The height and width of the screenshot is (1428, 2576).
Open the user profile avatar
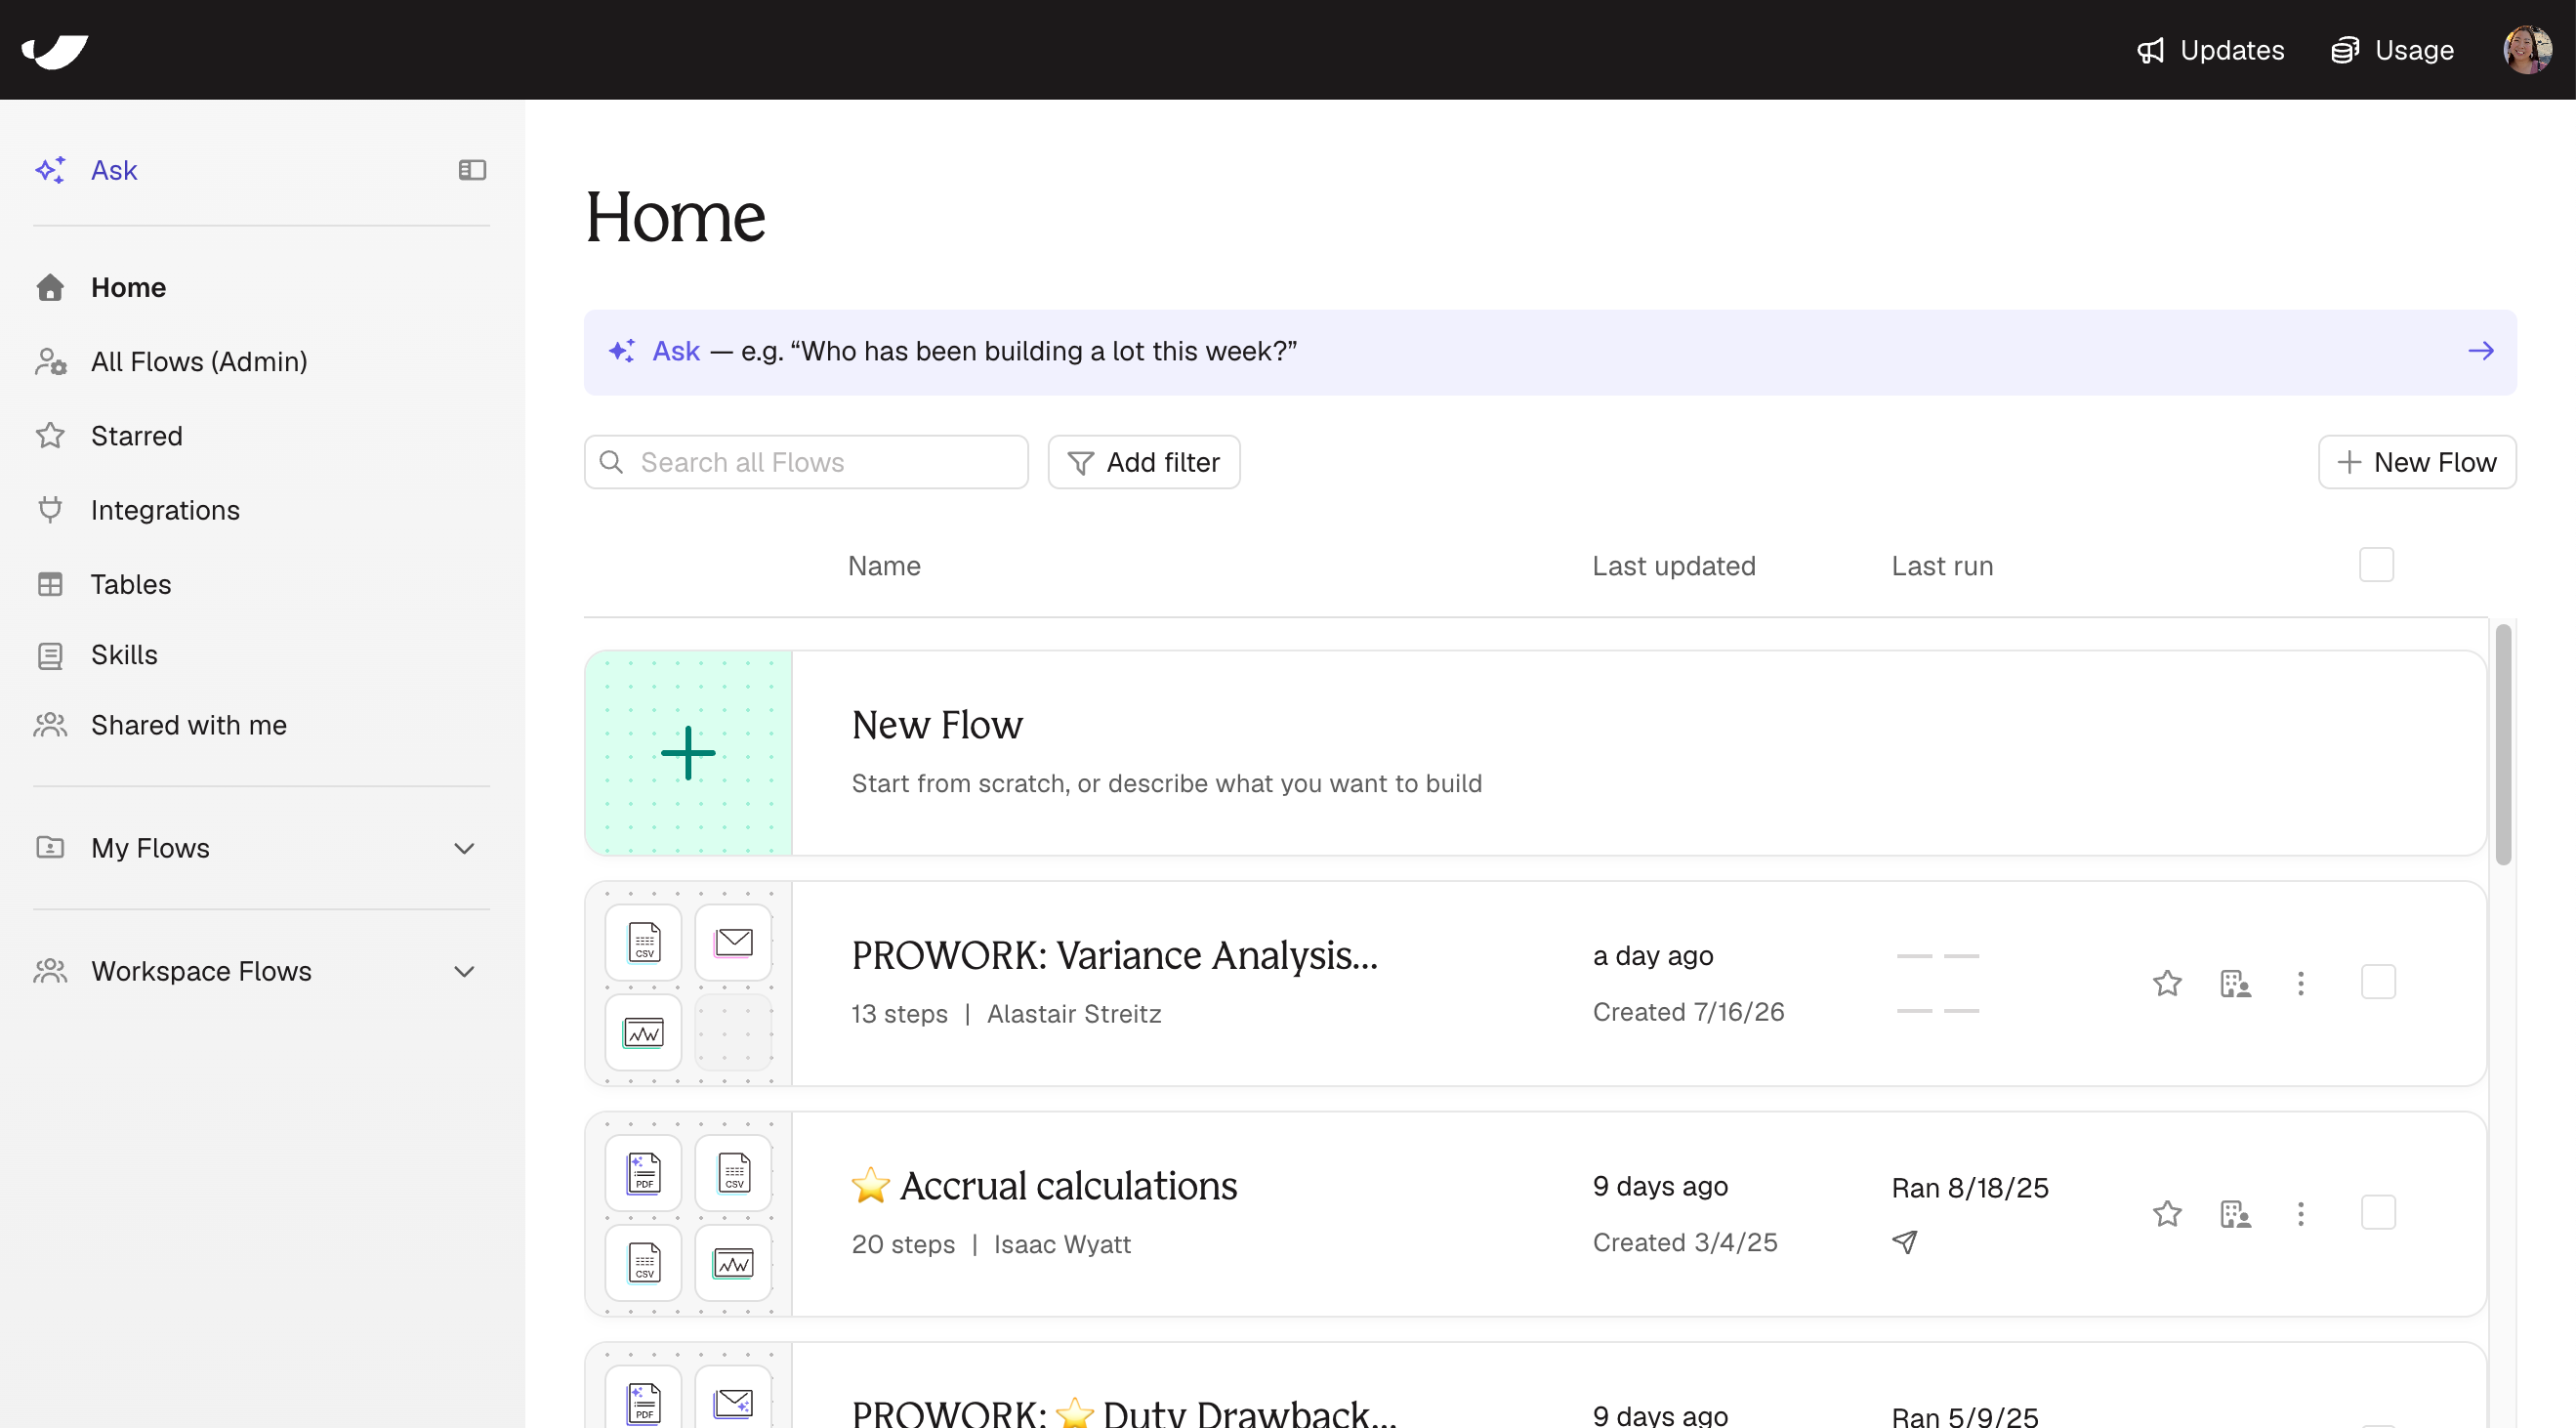point(2527,50)
